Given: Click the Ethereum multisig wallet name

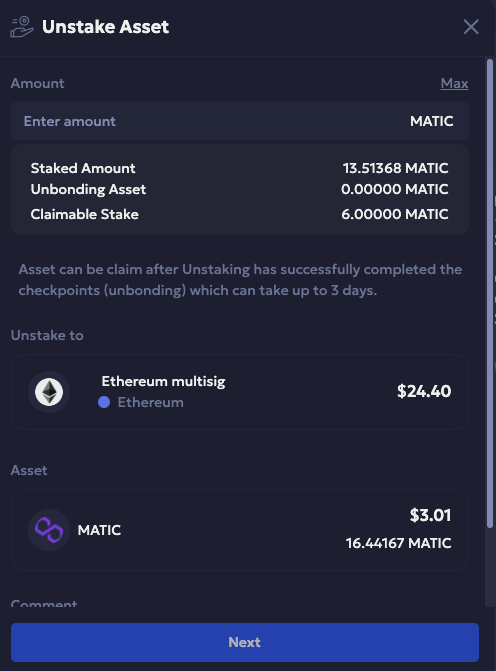Looking at the screenshot, I should coord(163,381).
